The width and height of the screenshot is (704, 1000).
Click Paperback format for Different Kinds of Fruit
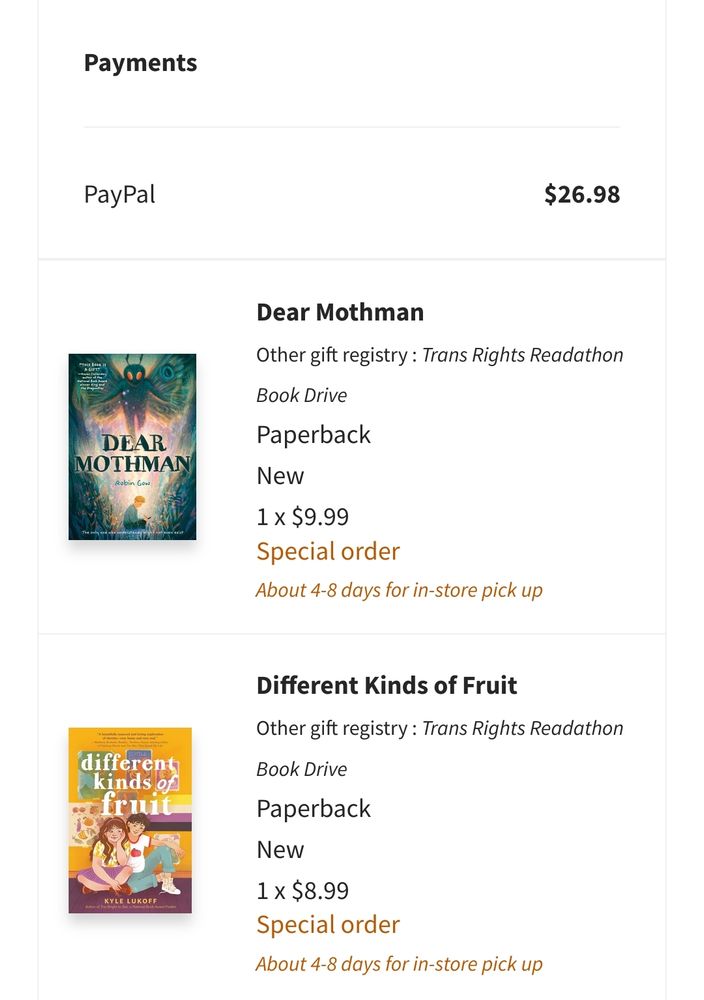[x=313, y=809]
